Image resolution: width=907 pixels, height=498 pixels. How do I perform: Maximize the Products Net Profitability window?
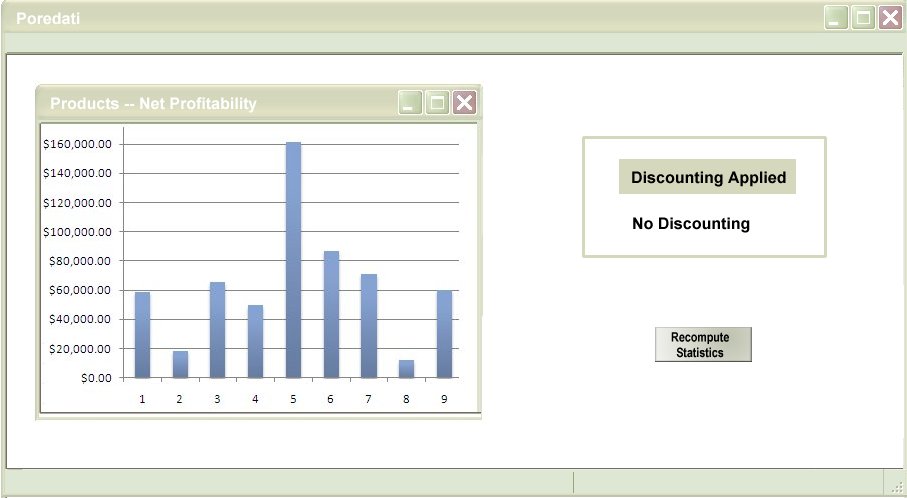tap(437, 103)
